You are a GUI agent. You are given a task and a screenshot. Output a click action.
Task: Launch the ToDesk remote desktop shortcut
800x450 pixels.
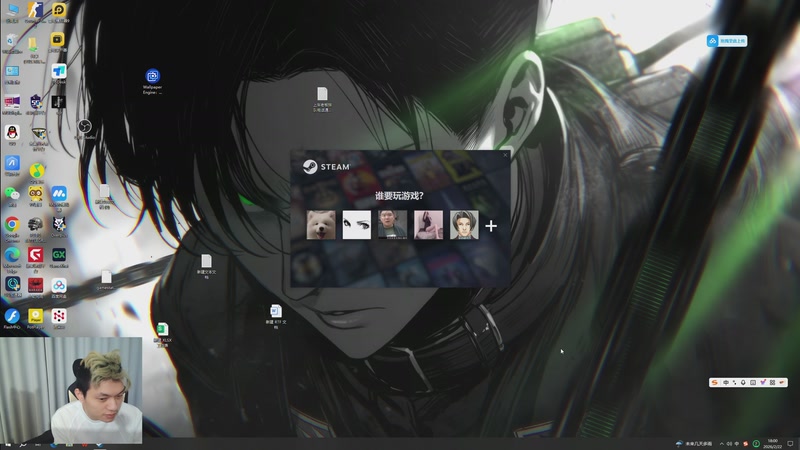coord(59,73)
